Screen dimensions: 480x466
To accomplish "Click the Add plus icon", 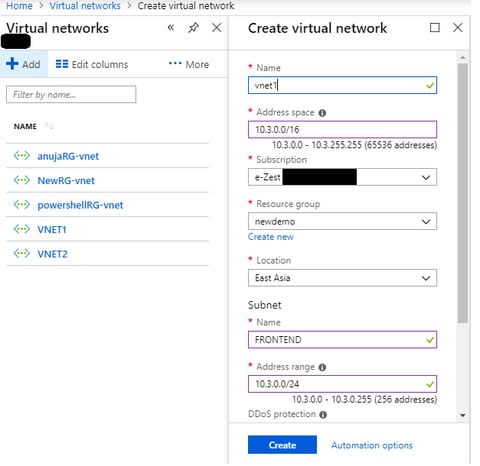I will click(12, 63).
